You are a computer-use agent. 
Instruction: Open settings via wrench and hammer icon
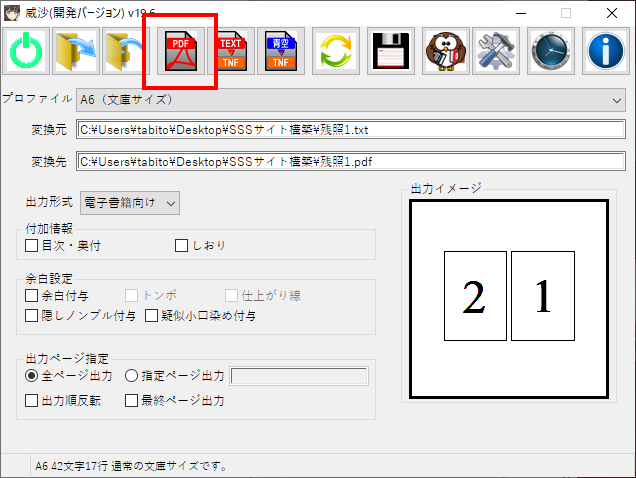pyautogui.click(x=496, y=51)
